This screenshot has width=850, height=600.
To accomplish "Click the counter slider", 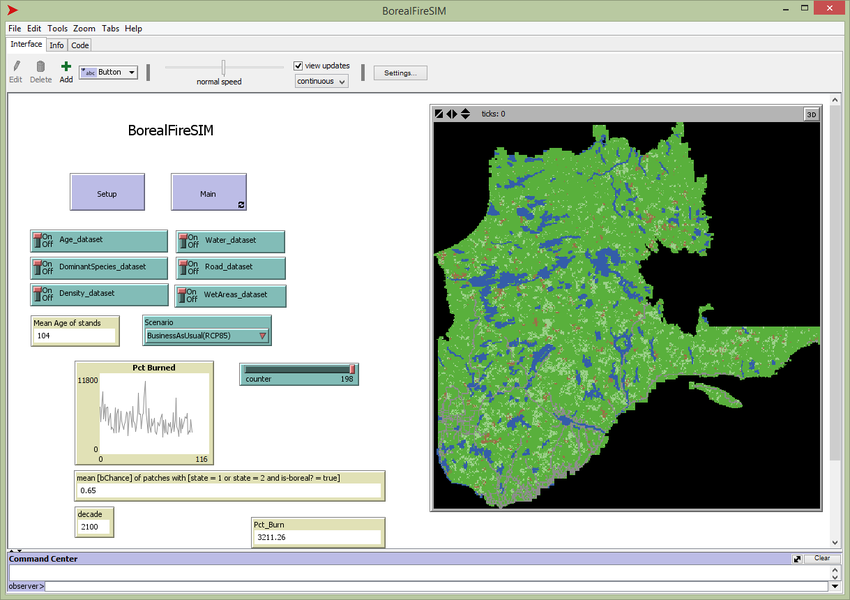I will tap(298, 369).
